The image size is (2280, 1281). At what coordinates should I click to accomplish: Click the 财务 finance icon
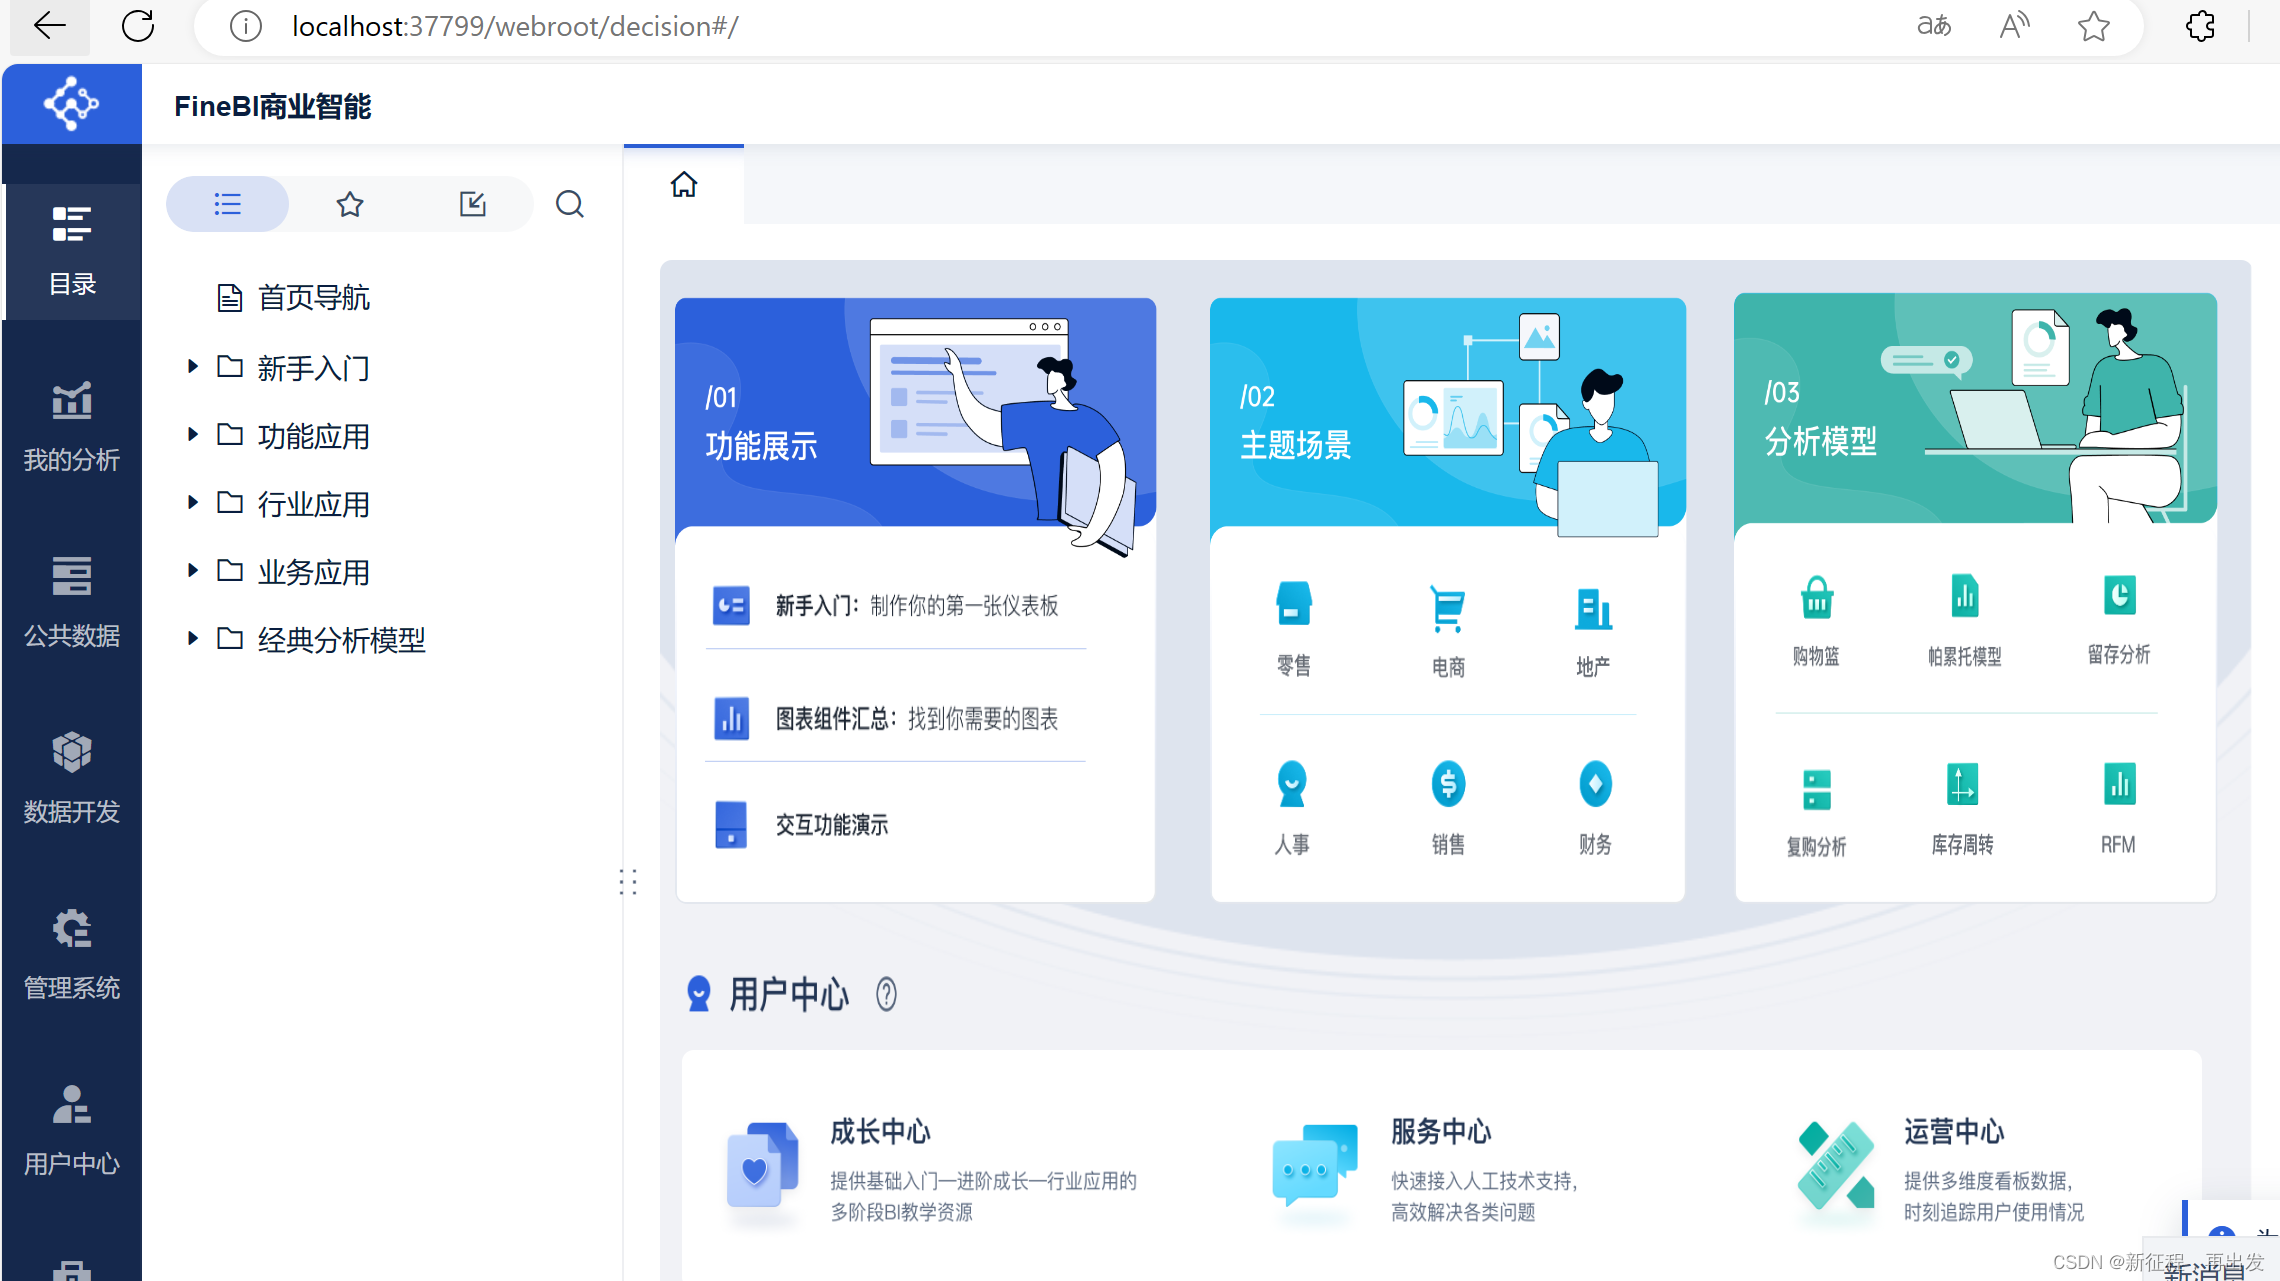coord(1595,785)
